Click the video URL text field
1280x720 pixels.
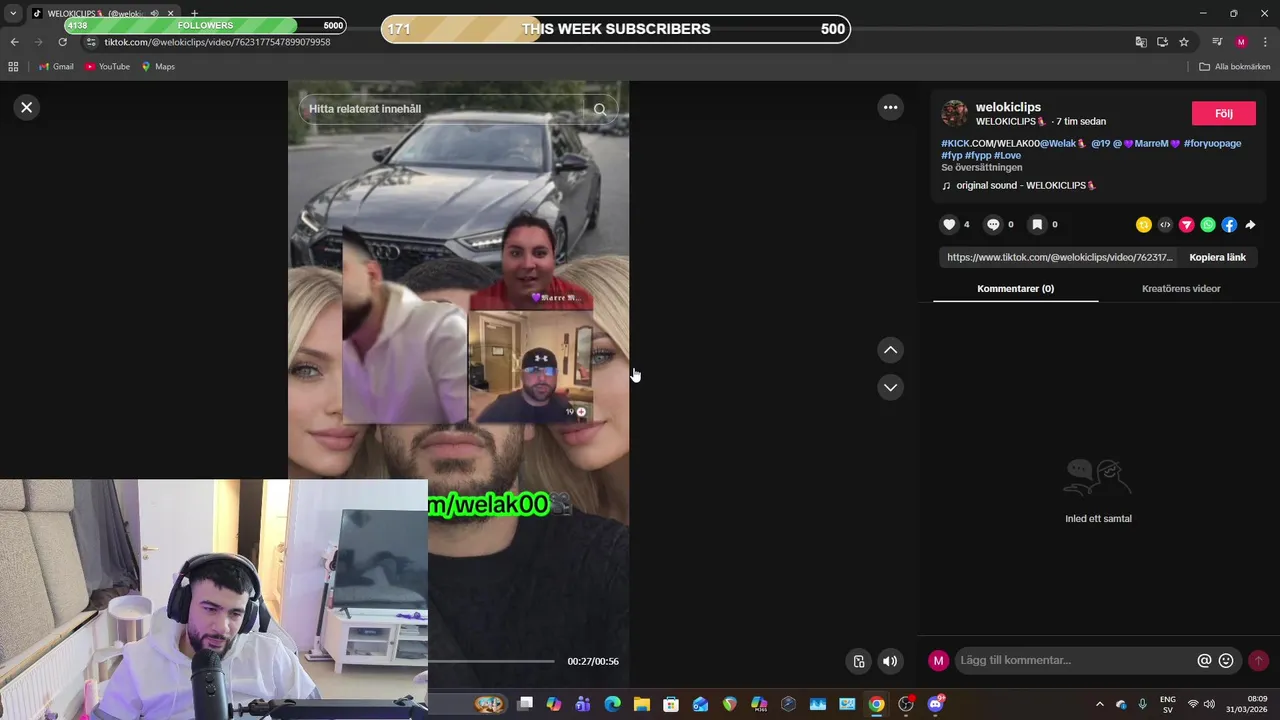tap(1060, 257)
